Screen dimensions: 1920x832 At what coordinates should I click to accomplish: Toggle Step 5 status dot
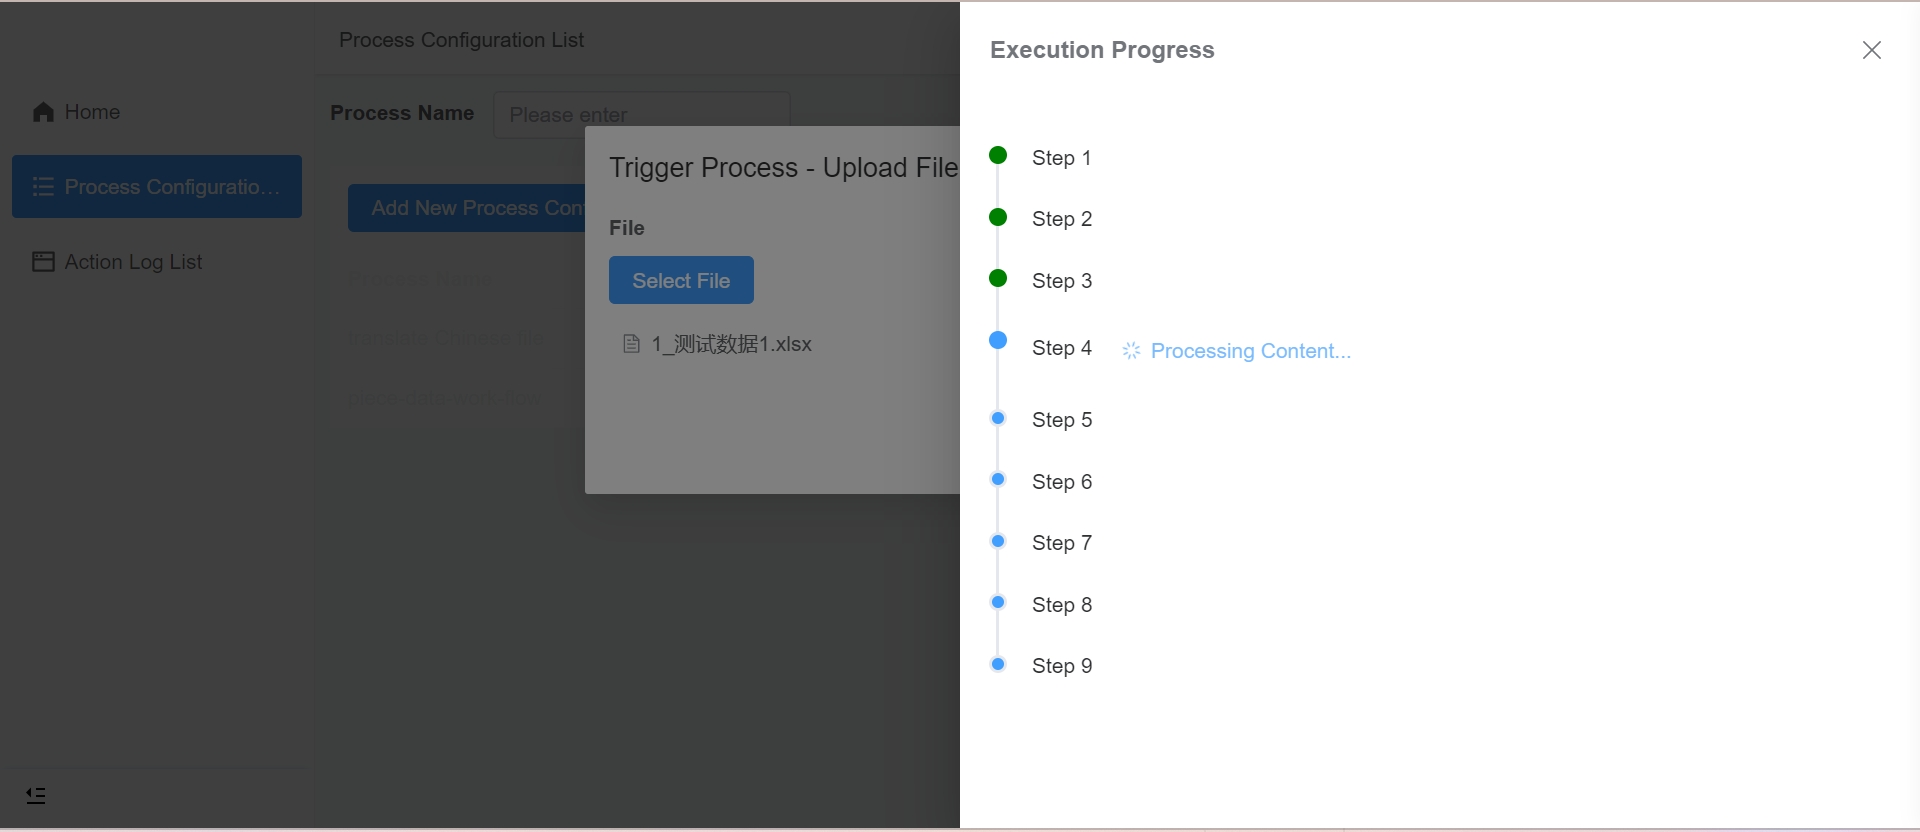click(998, 418)
